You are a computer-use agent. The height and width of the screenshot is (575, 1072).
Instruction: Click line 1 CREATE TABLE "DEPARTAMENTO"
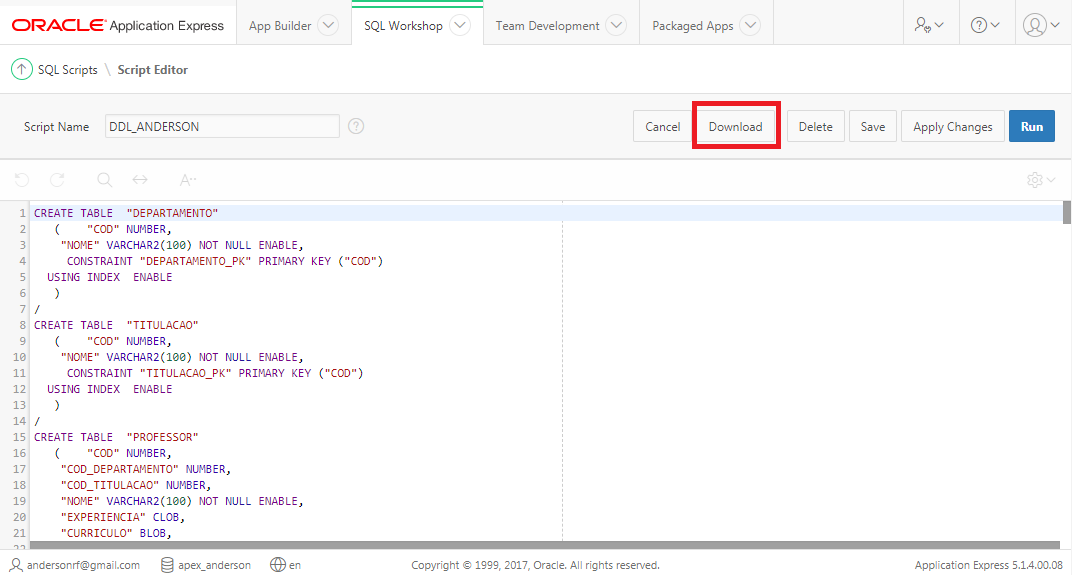coord(126,213)
